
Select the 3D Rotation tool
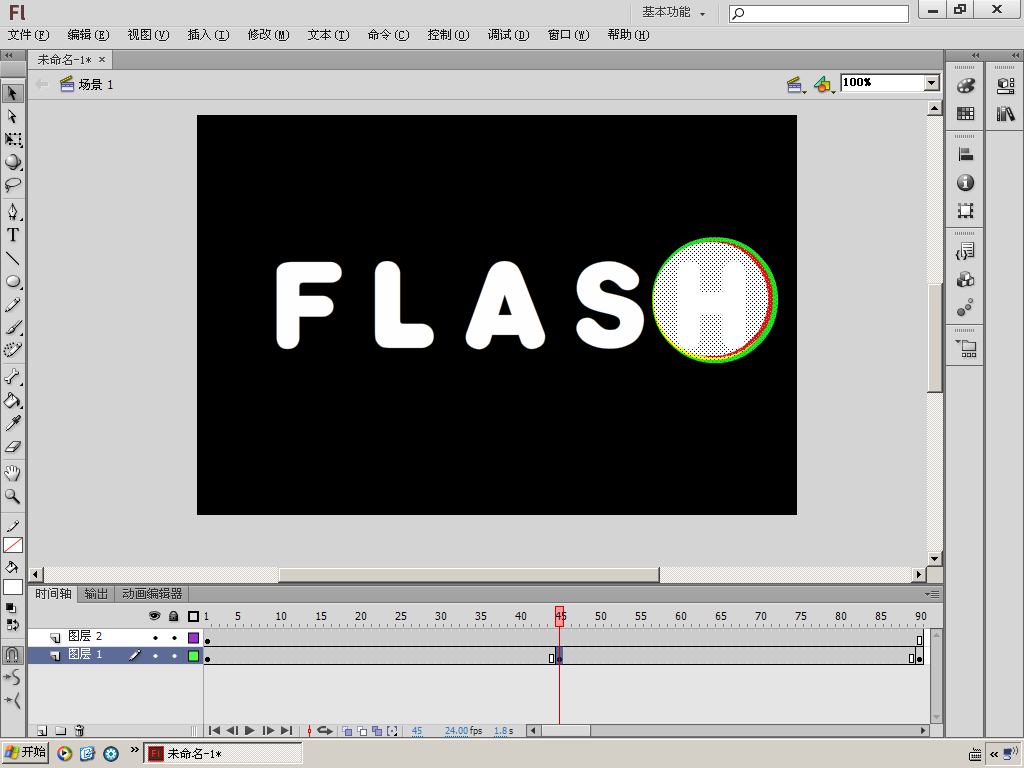(x=12, y=162)
